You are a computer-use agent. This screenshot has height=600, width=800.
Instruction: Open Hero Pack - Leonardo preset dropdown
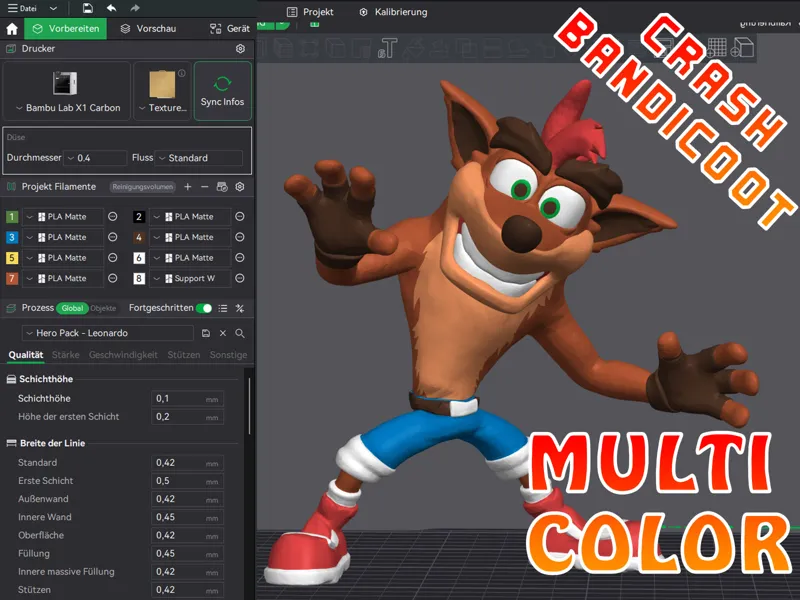point(108,333)
